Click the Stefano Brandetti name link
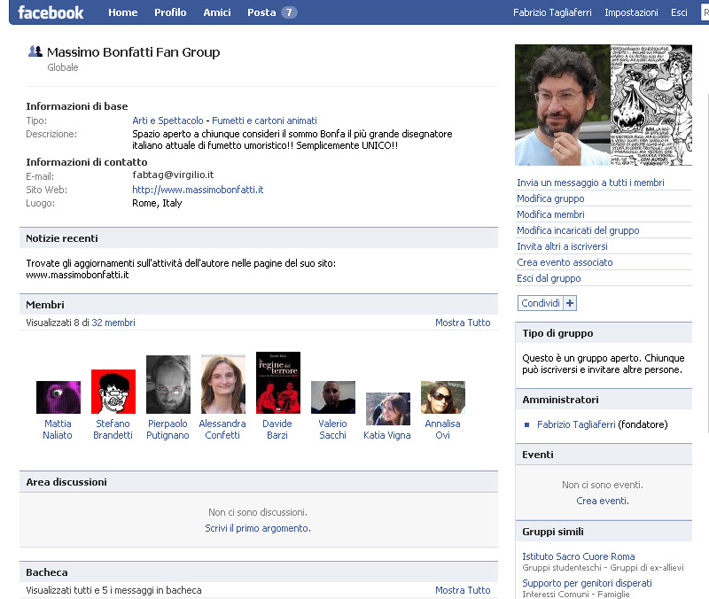This screenshot has height=599, width=709. pos(113,429)
